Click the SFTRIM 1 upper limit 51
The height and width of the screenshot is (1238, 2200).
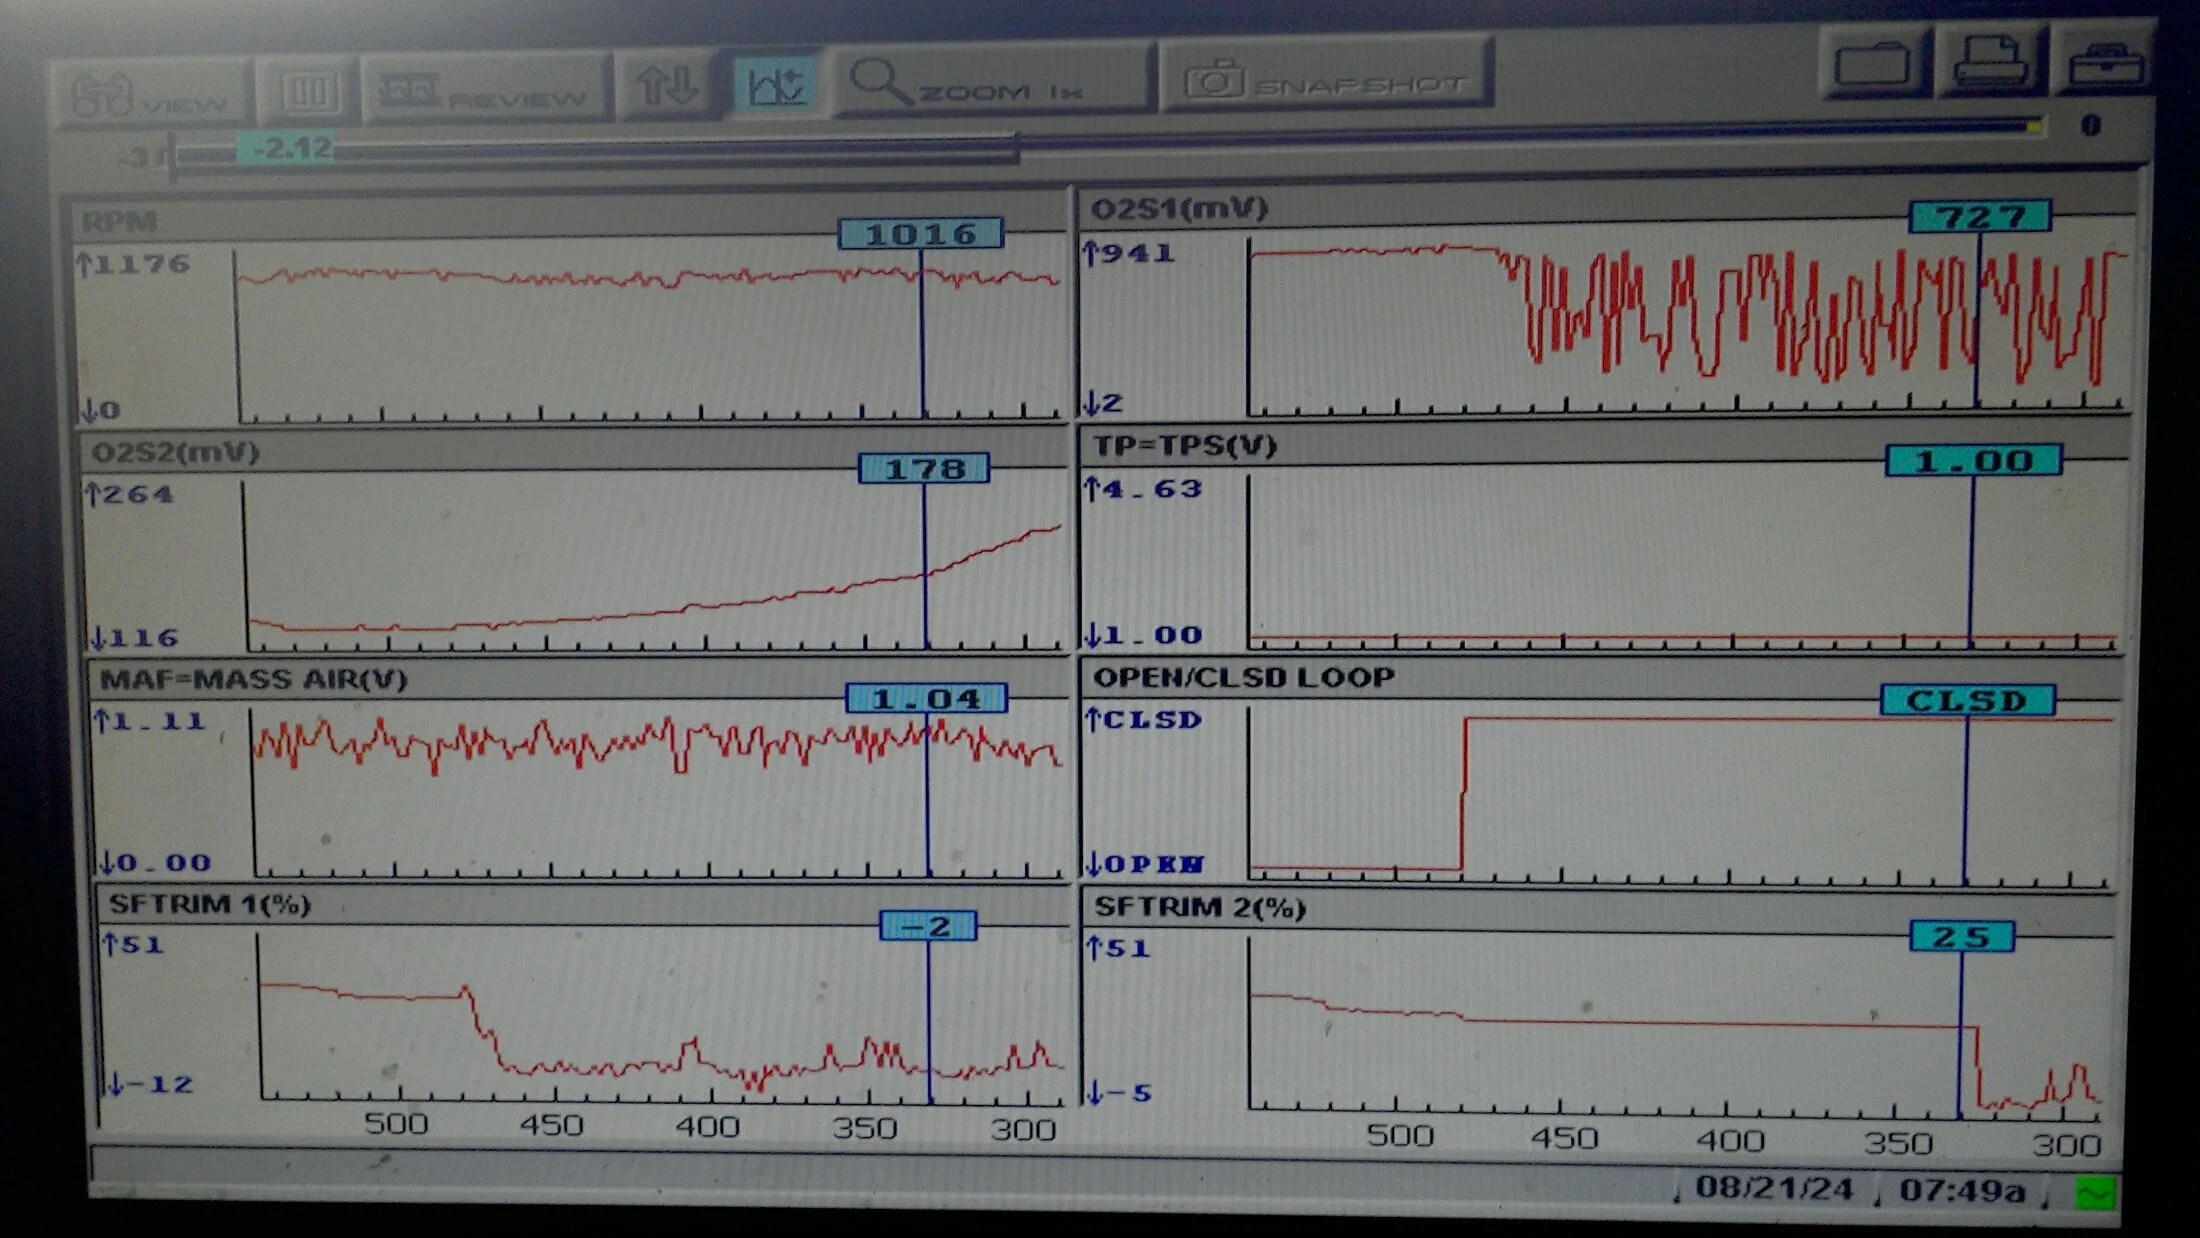(x=133, y=944)
